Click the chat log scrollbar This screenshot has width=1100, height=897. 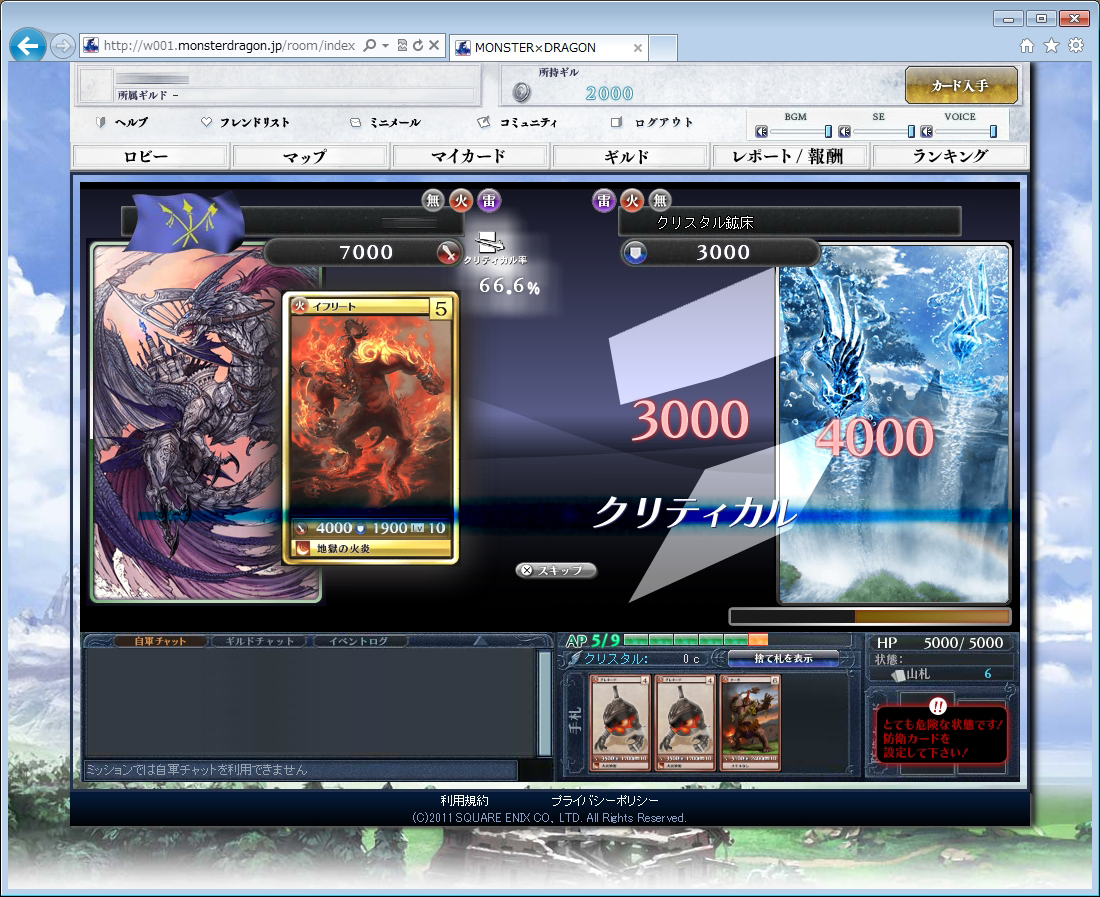click(x=544, y=703)
